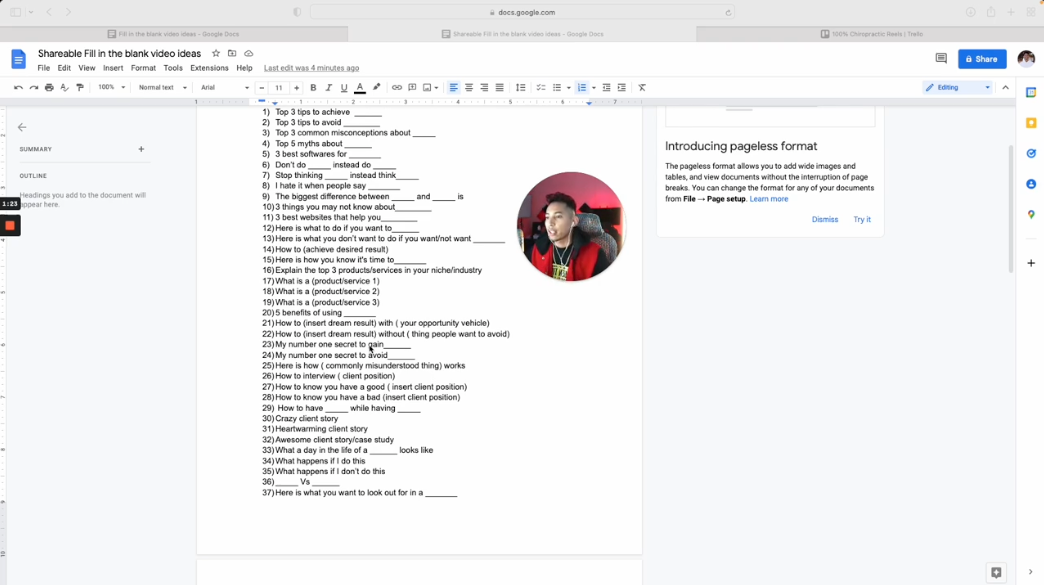Open Google Calendar in the side panel

click(x=1031, y=93)
